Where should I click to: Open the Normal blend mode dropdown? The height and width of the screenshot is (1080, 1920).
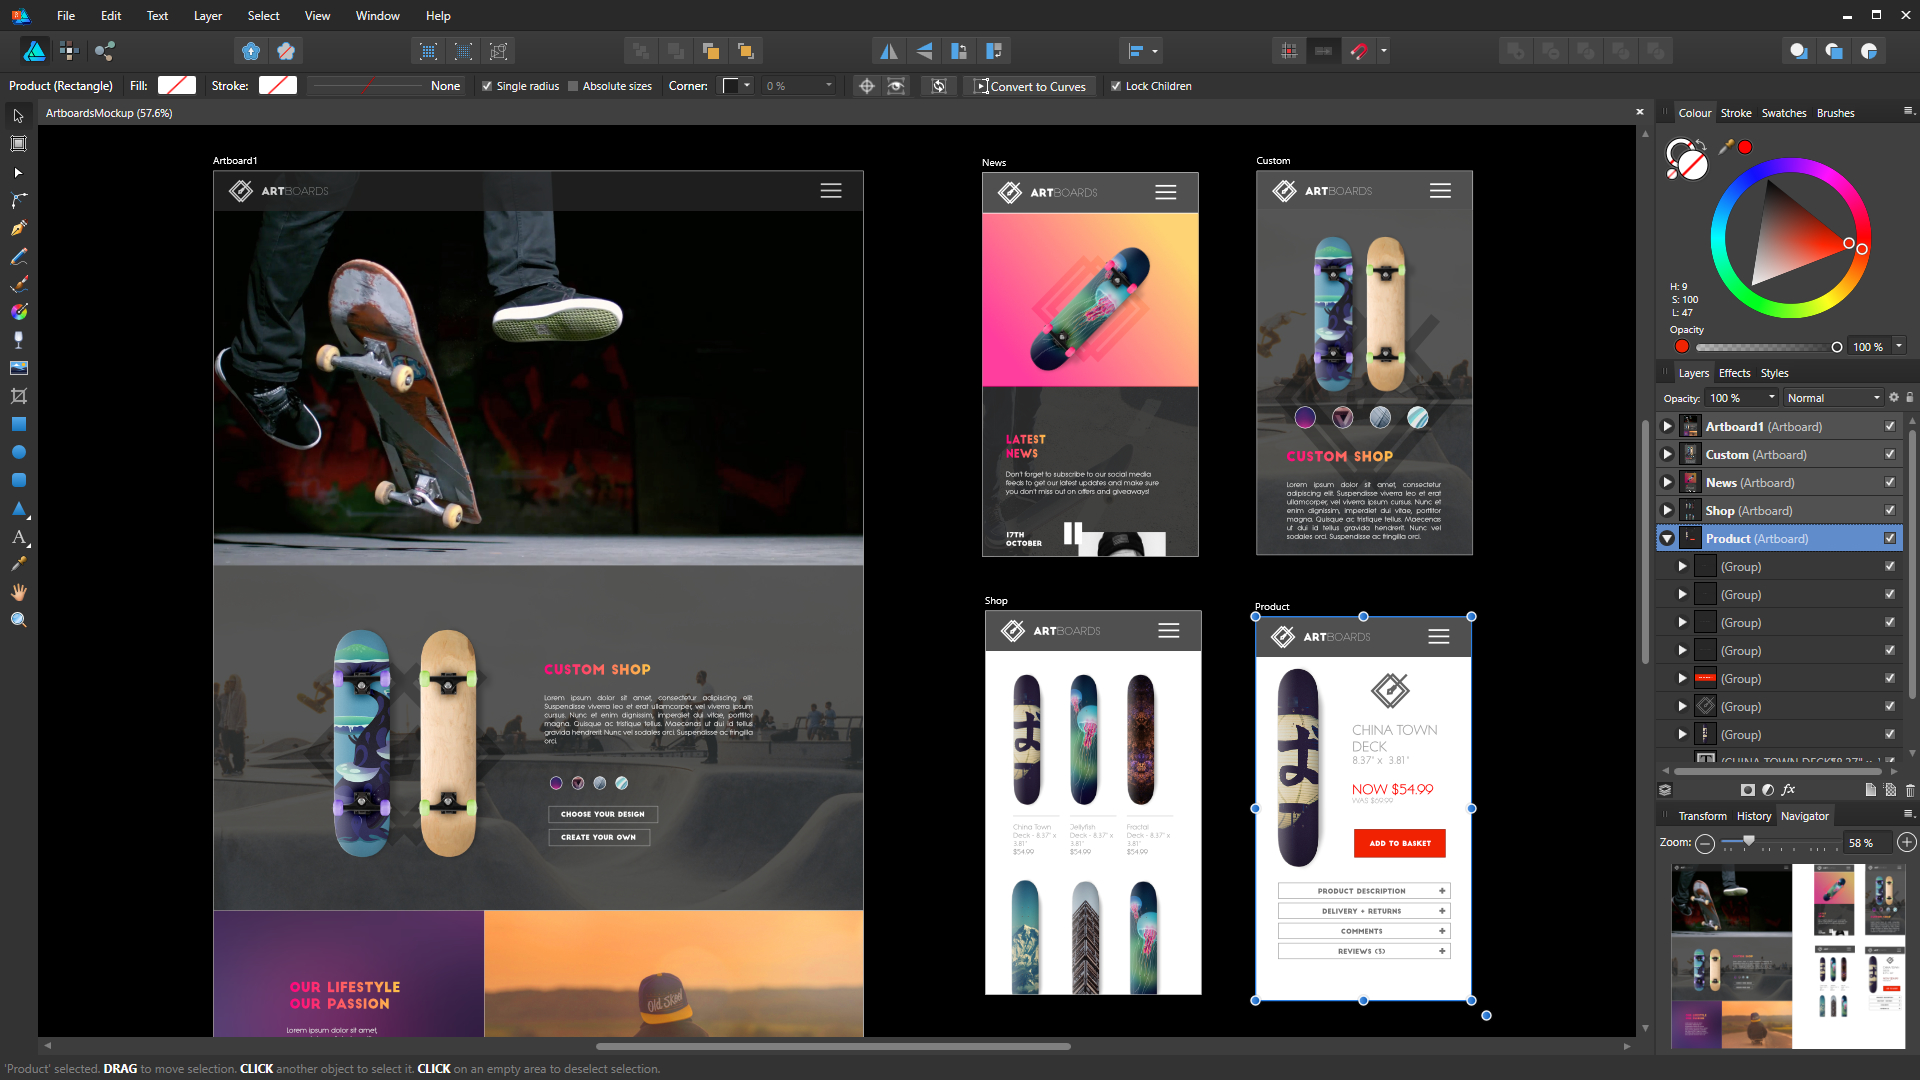point(1834,398)
